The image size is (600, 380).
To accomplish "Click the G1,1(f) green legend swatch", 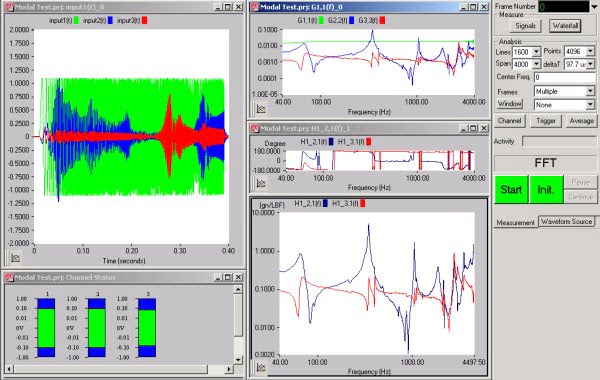I will click(321, 20).
